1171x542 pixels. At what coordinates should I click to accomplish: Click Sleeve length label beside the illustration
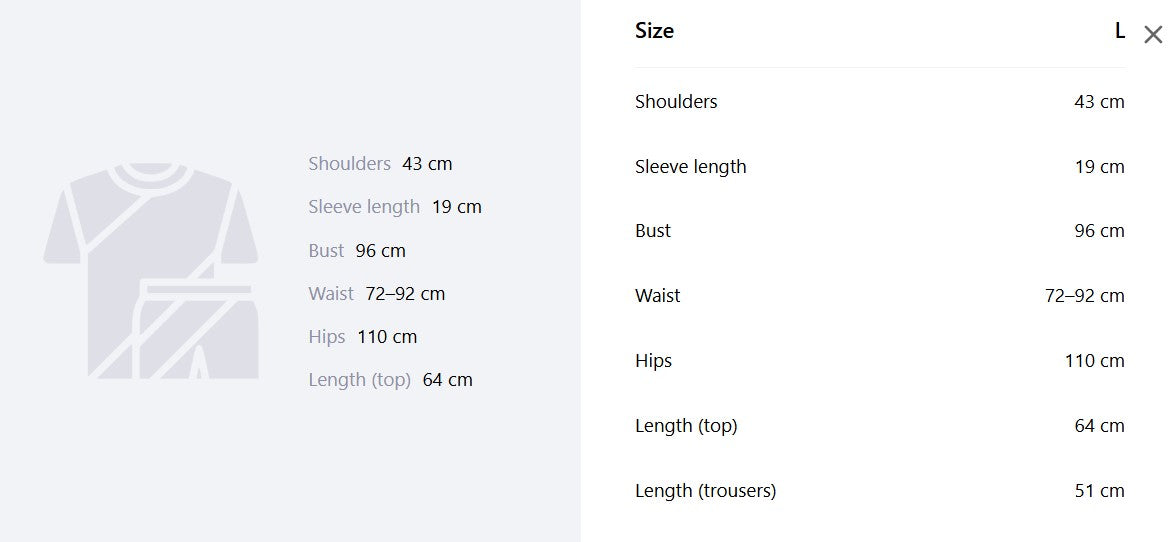(x=364, y=207)
